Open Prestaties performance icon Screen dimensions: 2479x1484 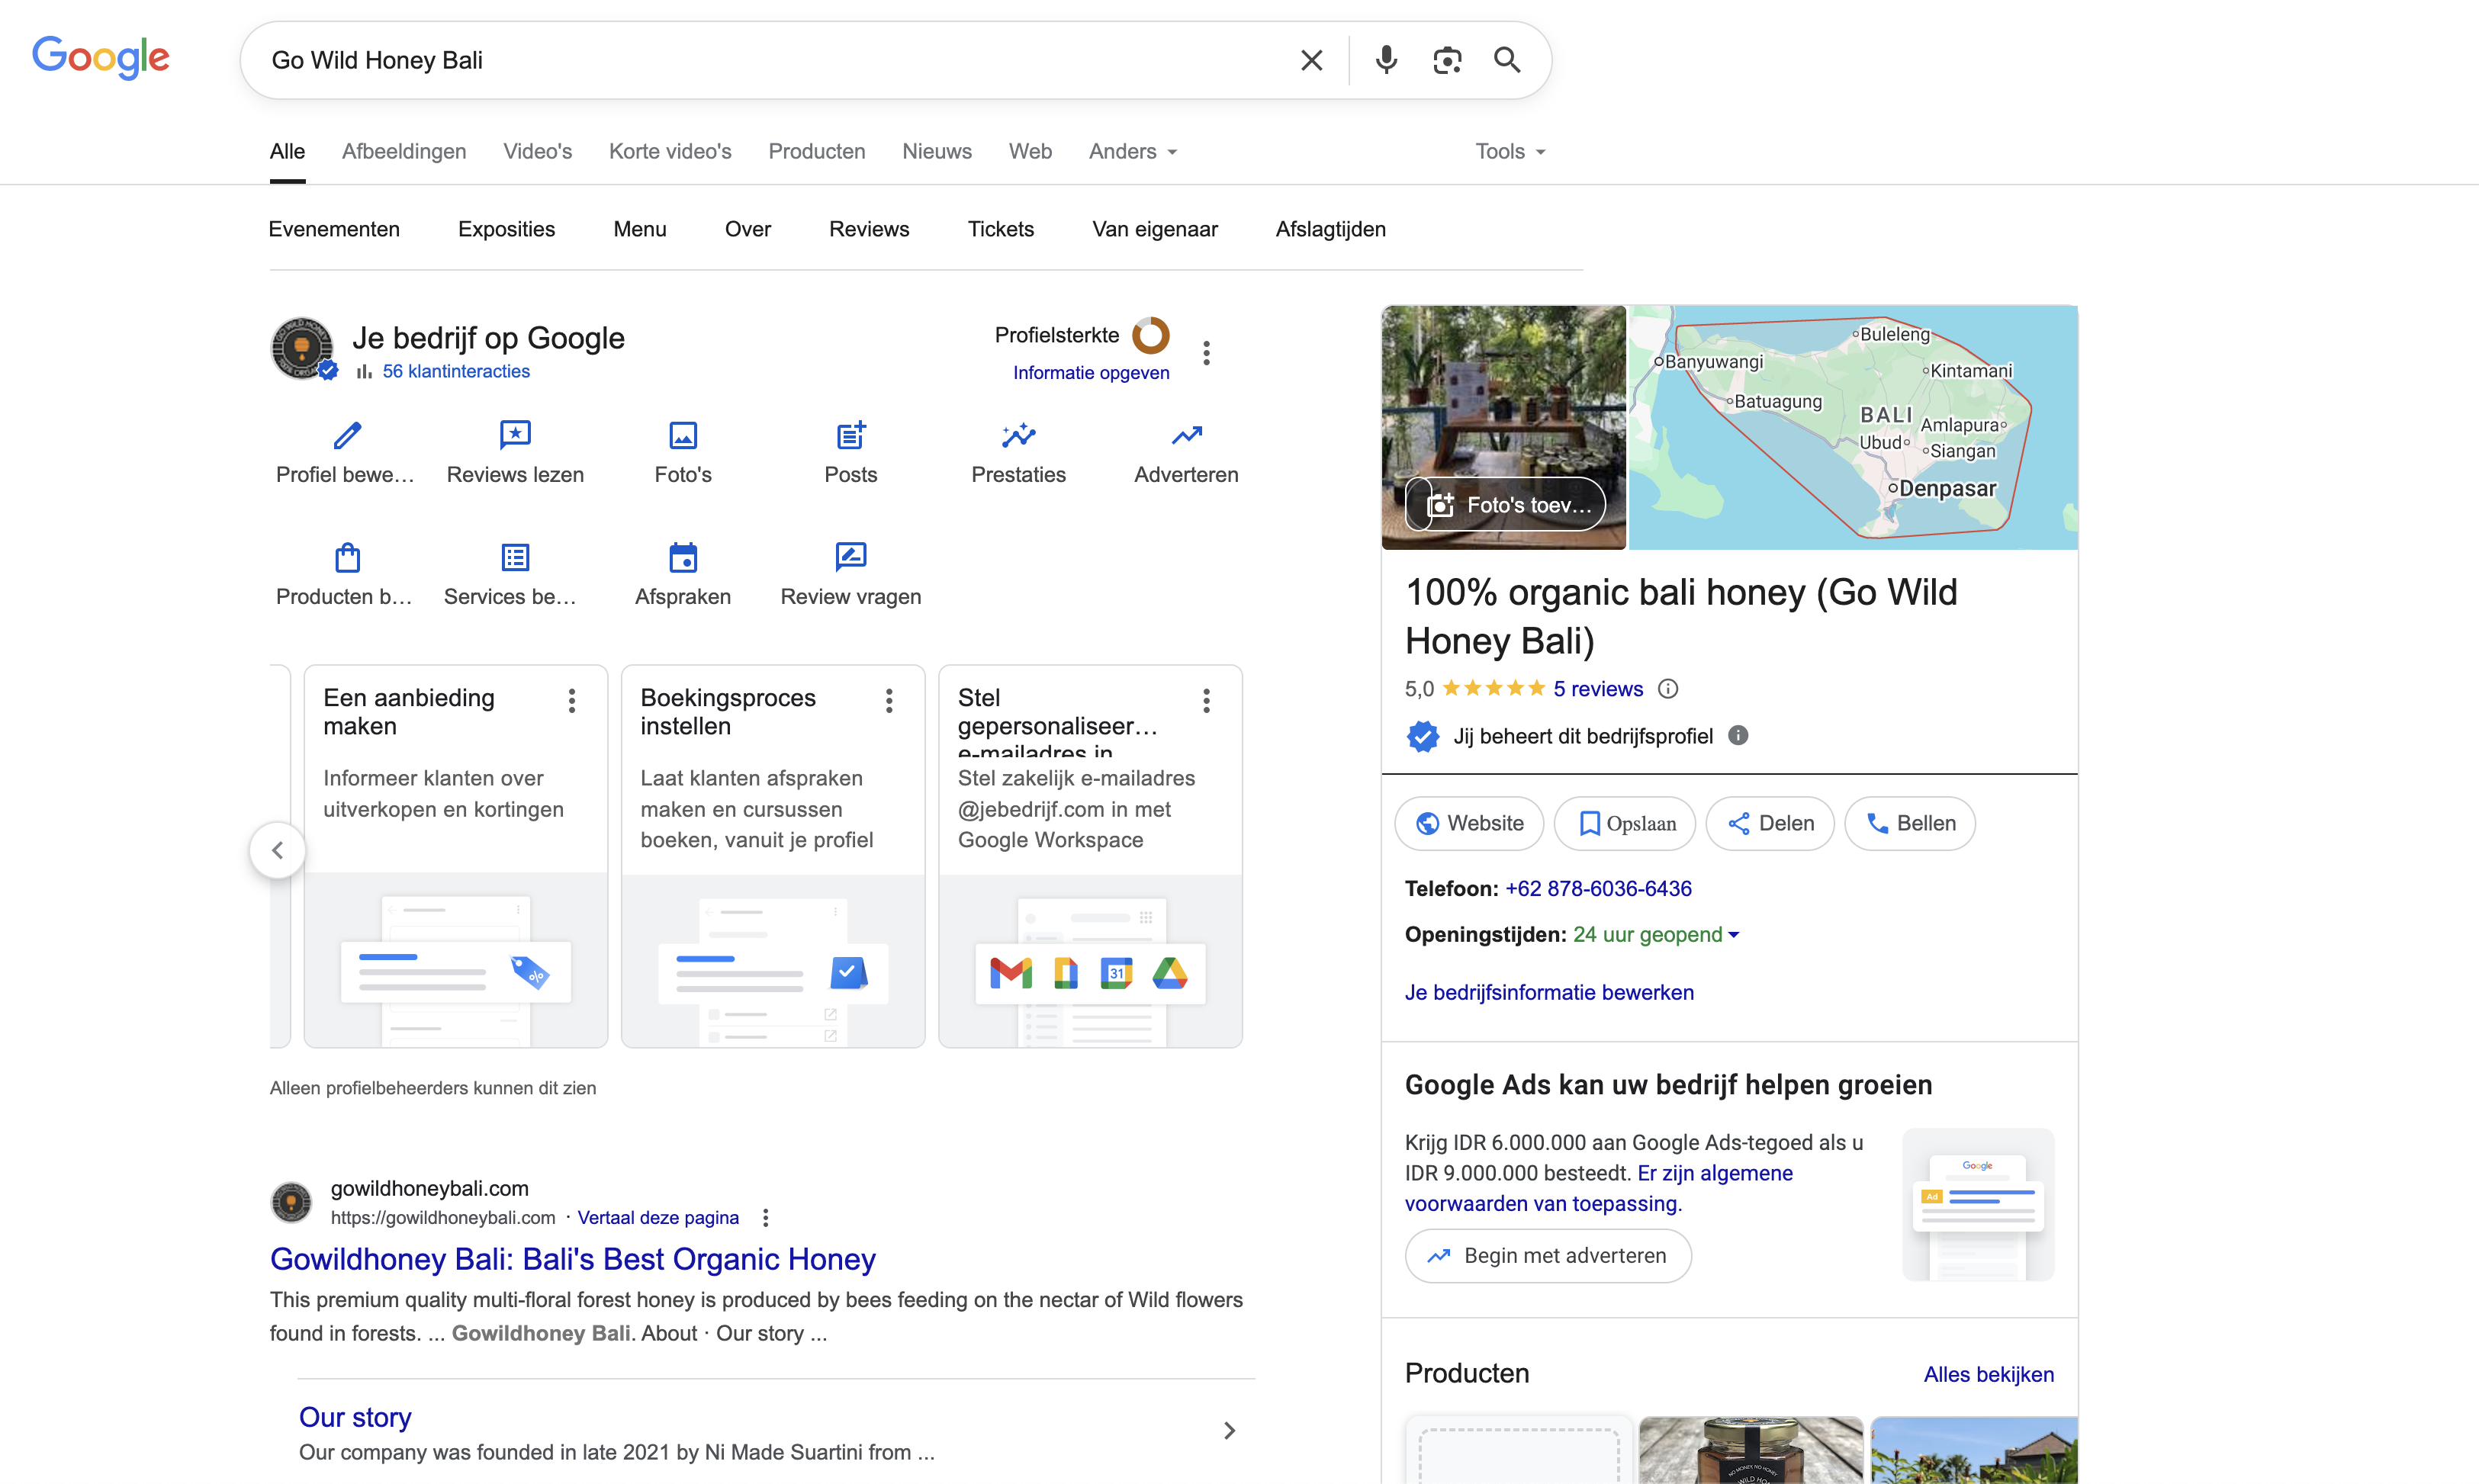click(1019, 435)
